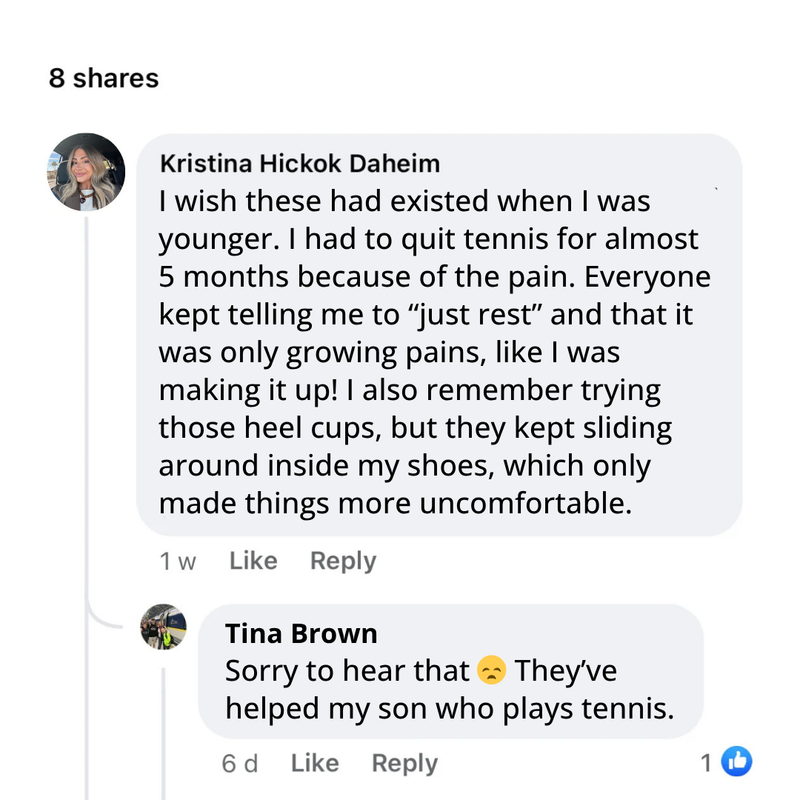This screenshot has width=800, height=800.
Task: Like Kristina Hickok Daheim's comment
Action: (x=253, y=561)
